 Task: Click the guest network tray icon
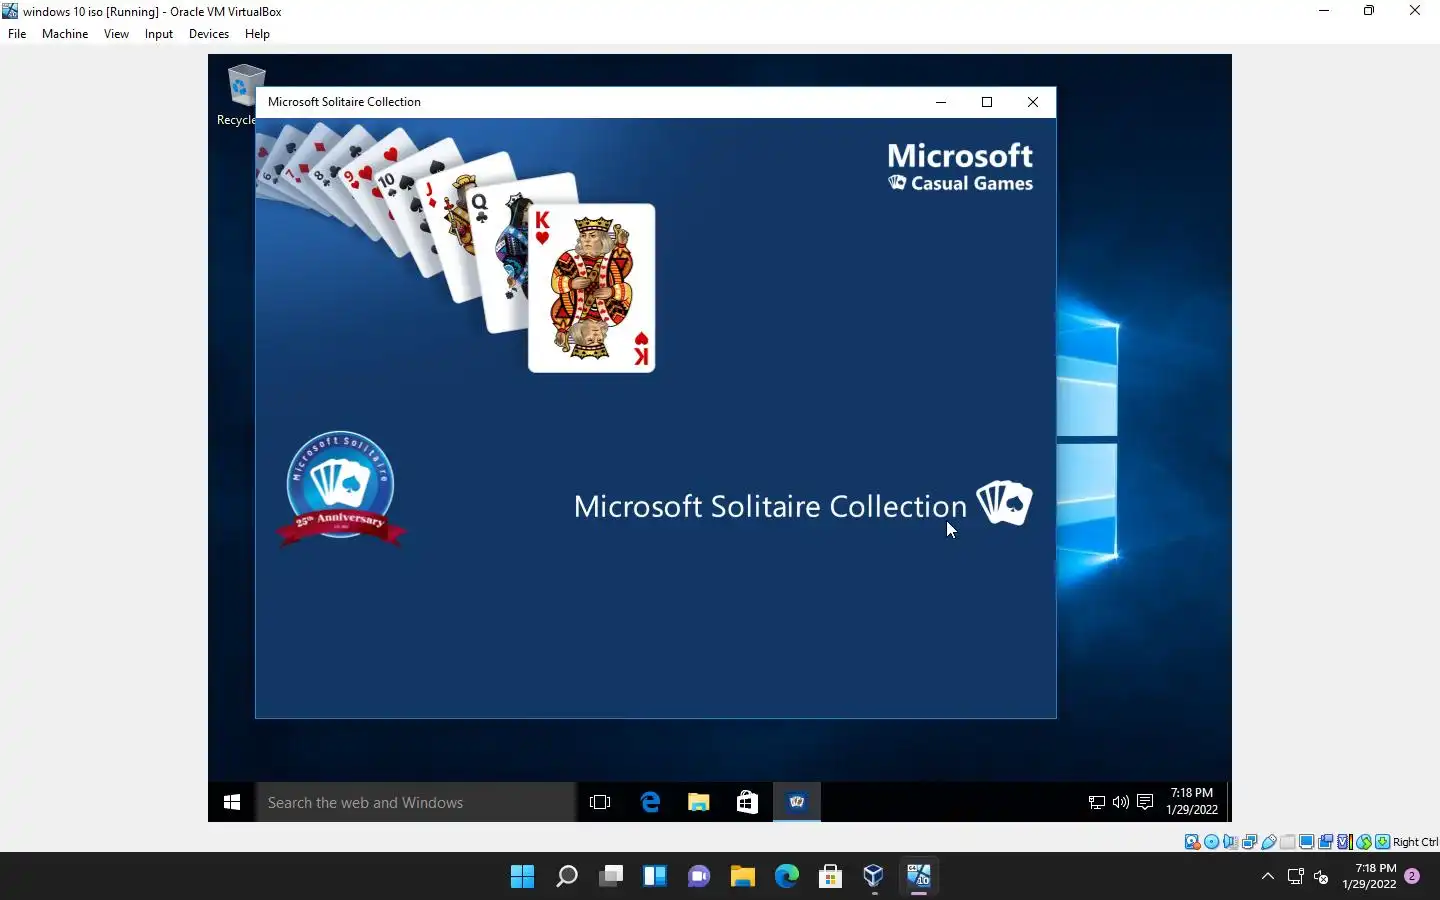1096,802
